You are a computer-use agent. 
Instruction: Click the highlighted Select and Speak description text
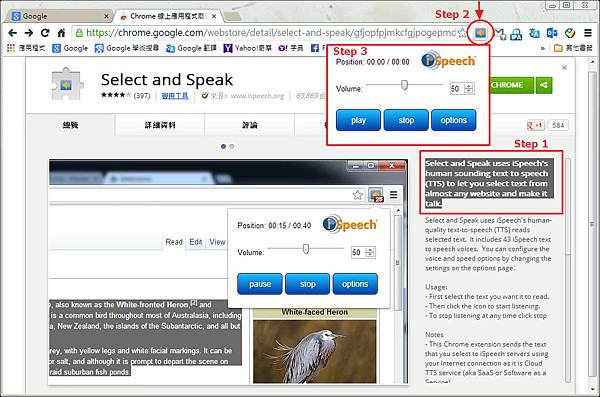pos(489,183)
